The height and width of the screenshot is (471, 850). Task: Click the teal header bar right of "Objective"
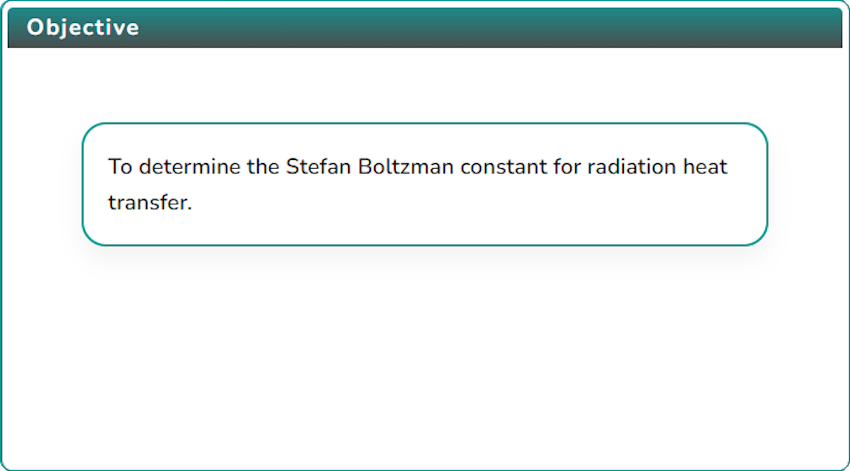click(488, 28)
